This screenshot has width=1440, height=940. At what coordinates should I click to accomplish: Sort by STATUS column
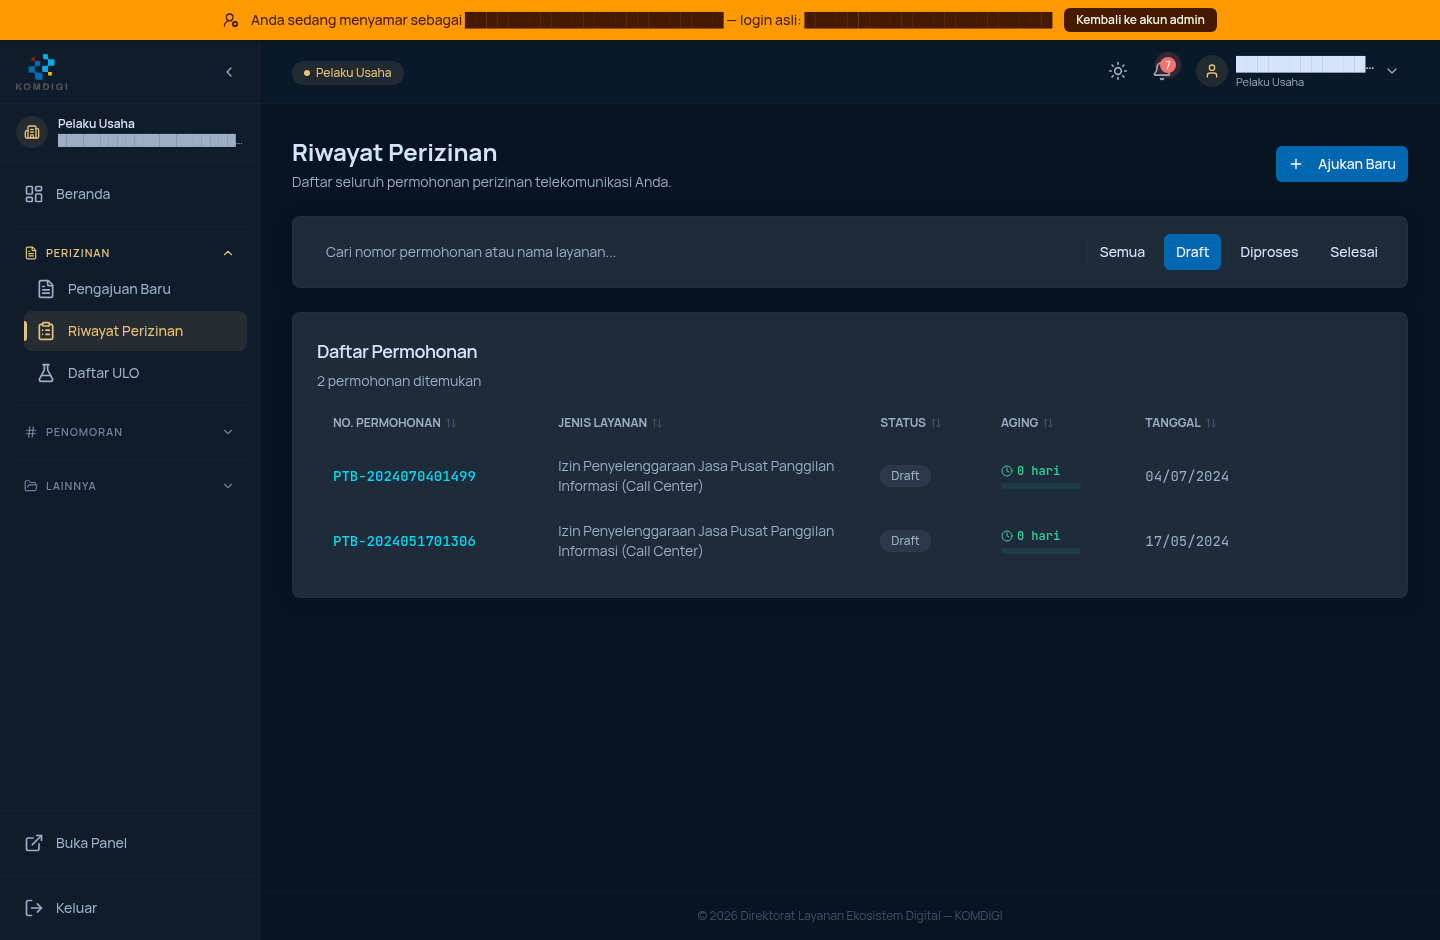[911, 423]
